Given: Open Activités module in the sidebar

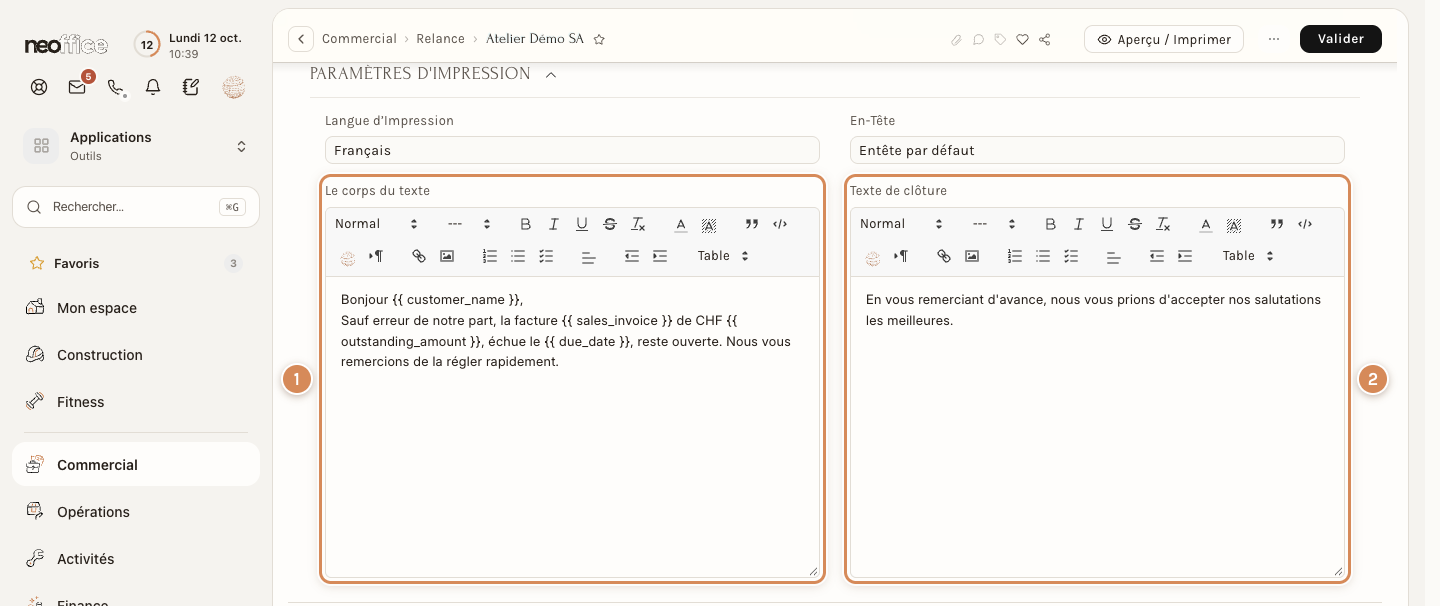Looking at the screenshot, I should click(136, 559).
